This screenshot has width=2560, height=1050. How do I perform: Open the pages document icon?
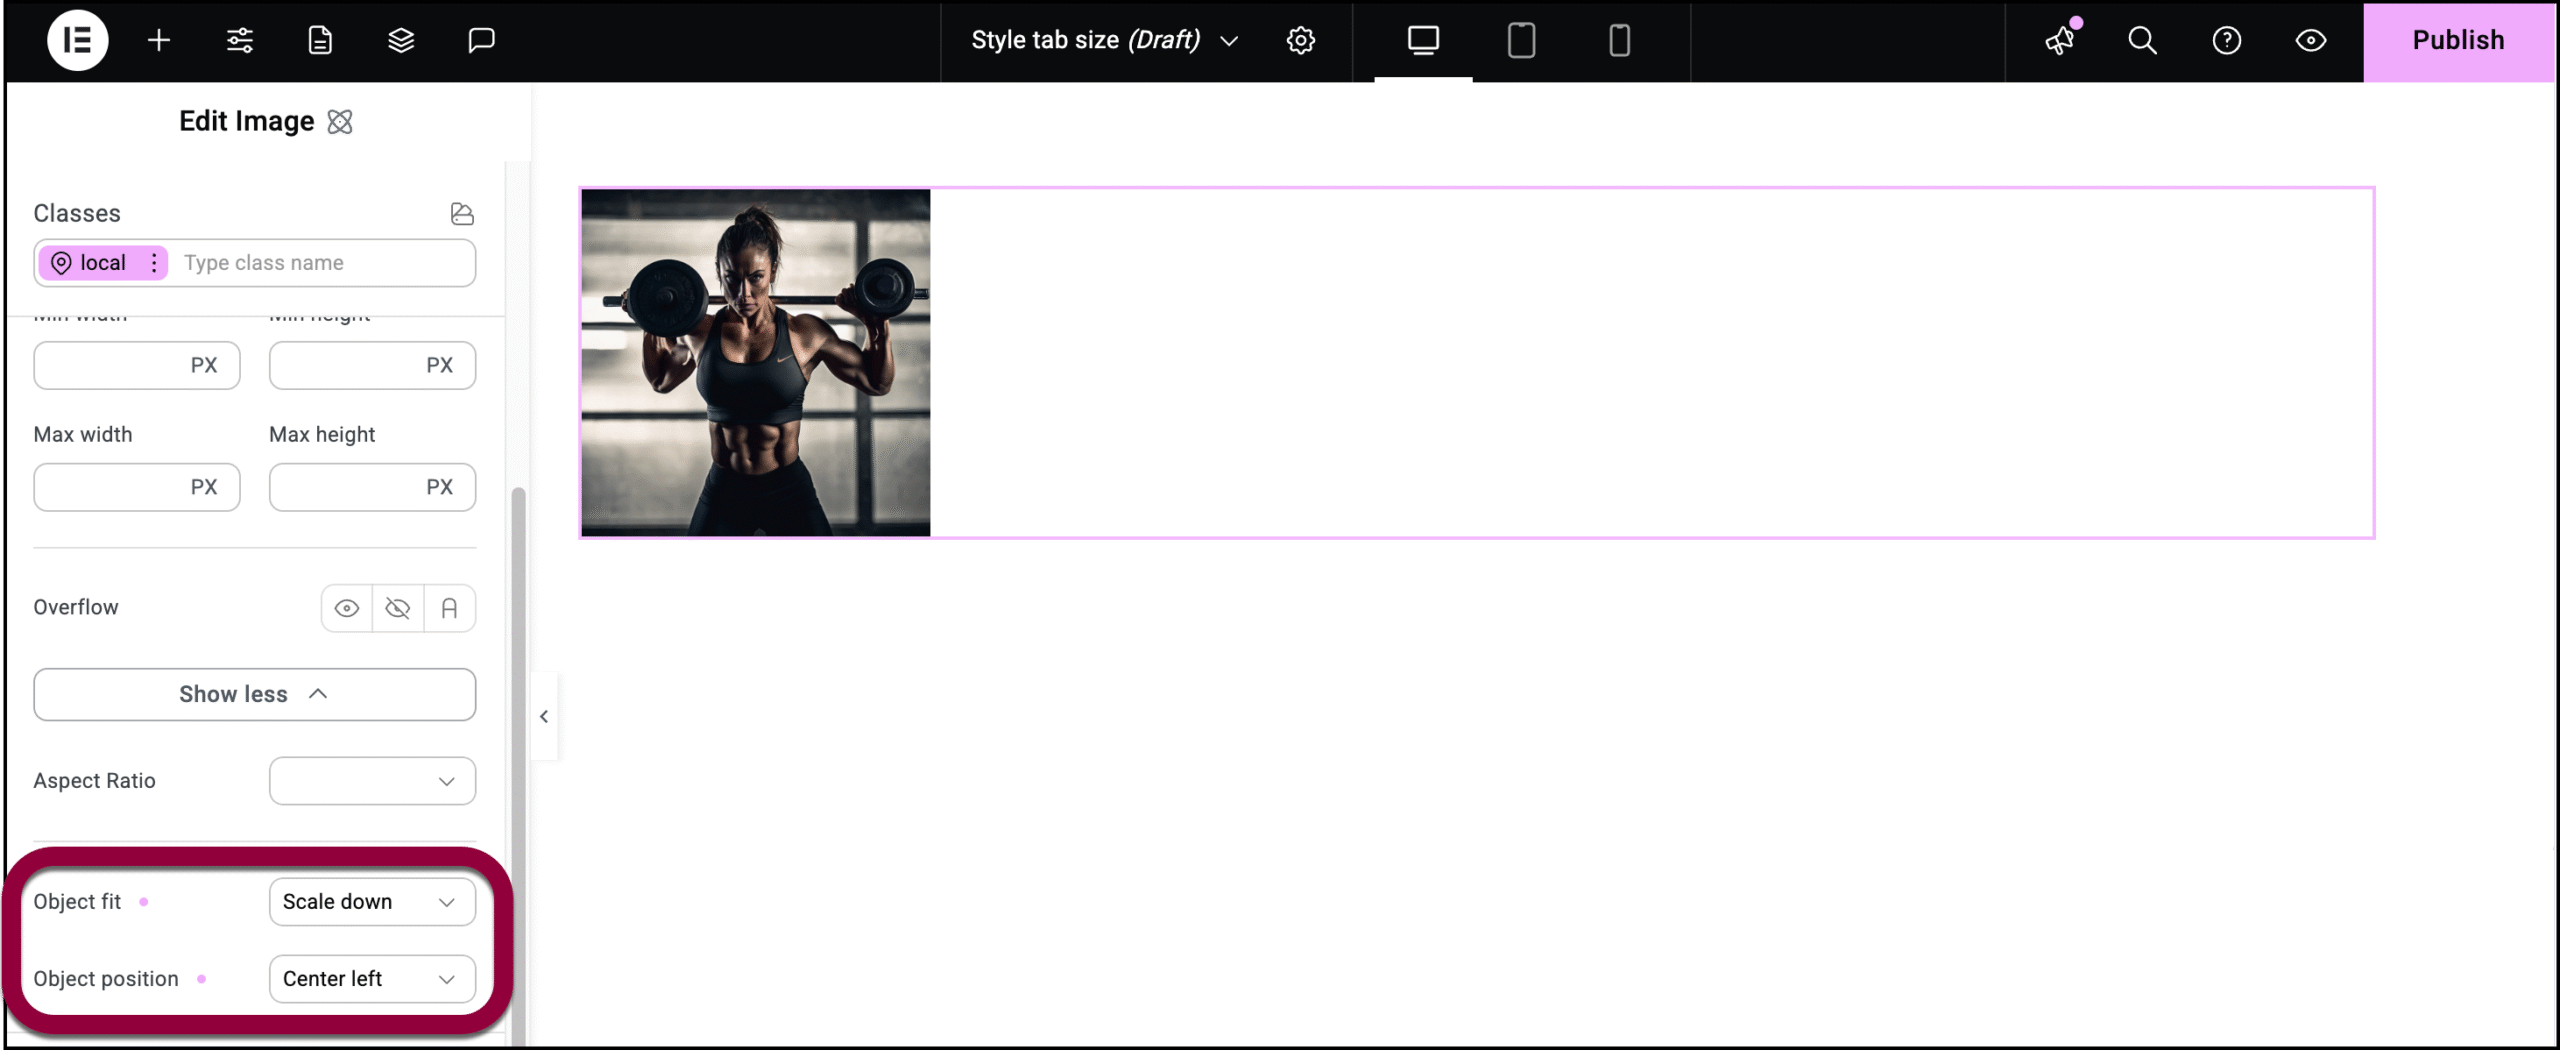(320, 40)
